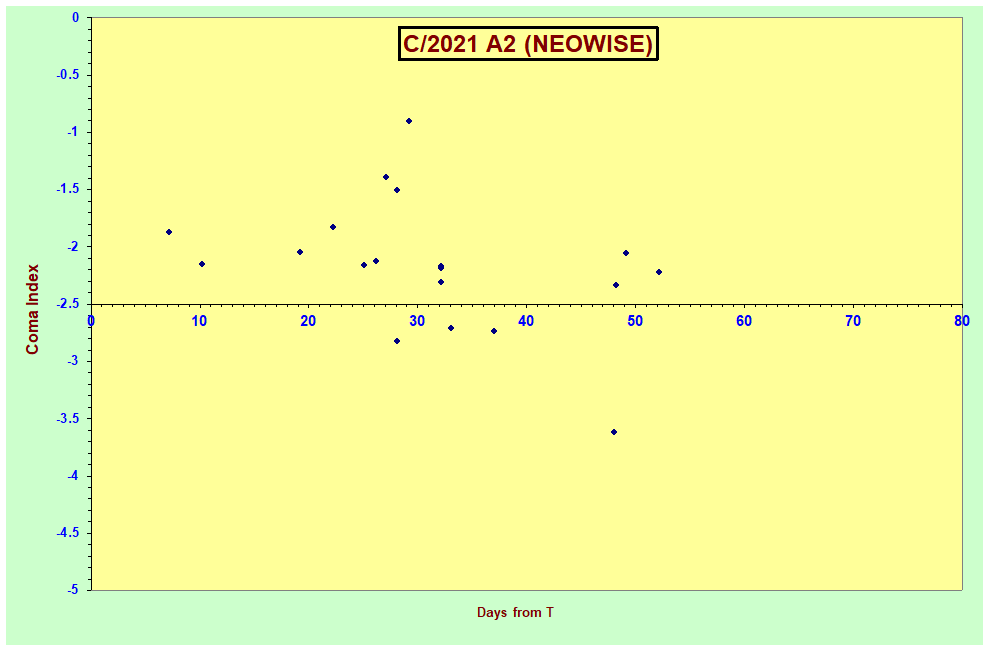Viewport: 987px width, 648px height.
Task: Click x-axis tick label 60
Action: (743, 321)
